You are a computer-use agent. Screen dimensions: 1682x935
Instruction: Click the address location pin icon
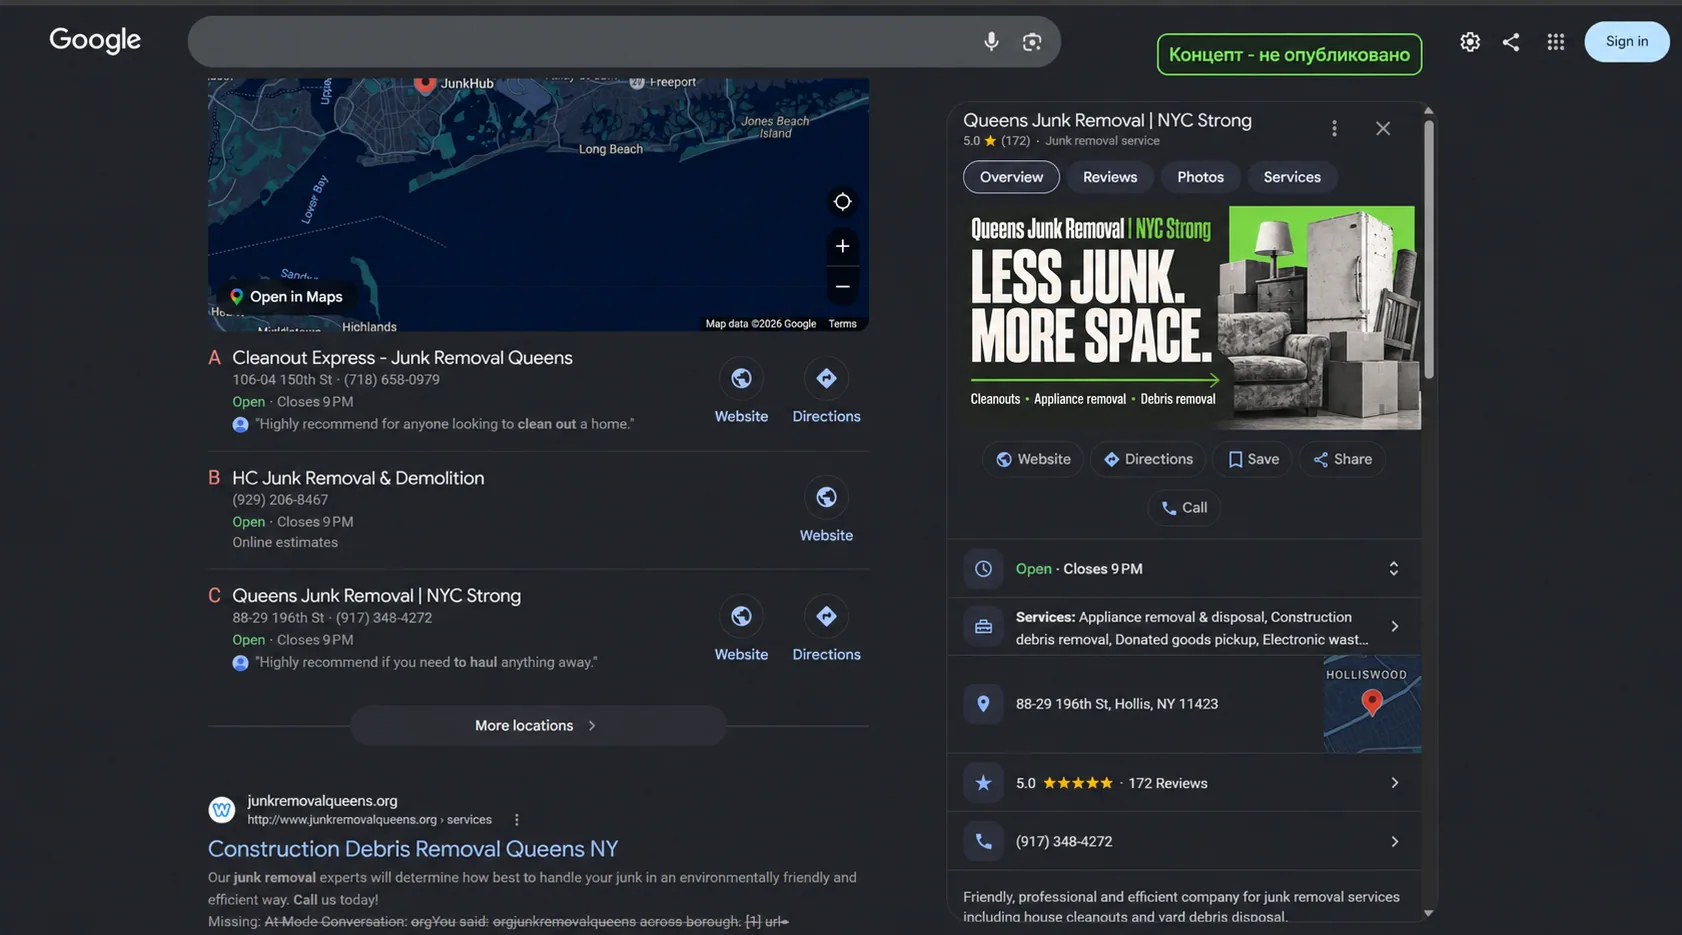[984, 704]
